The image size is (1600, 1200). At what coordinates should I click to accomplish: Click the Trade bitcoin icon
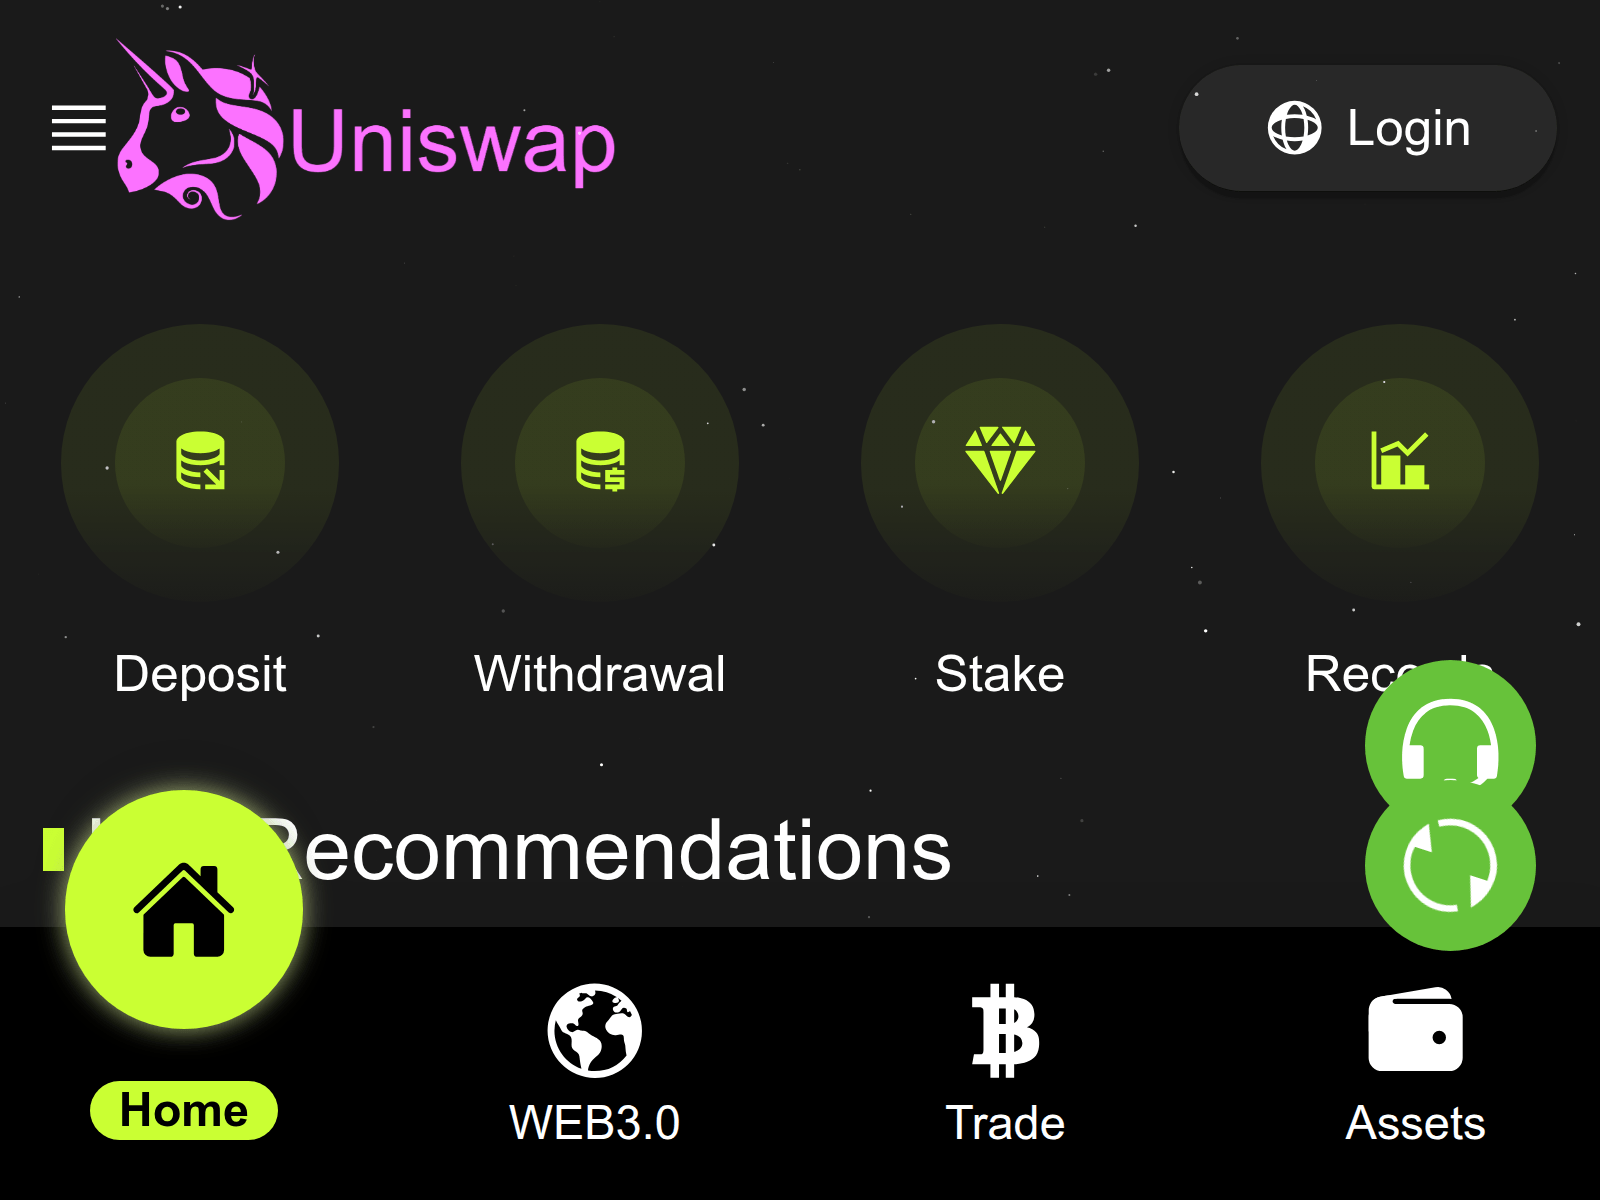[1005, 1031]
